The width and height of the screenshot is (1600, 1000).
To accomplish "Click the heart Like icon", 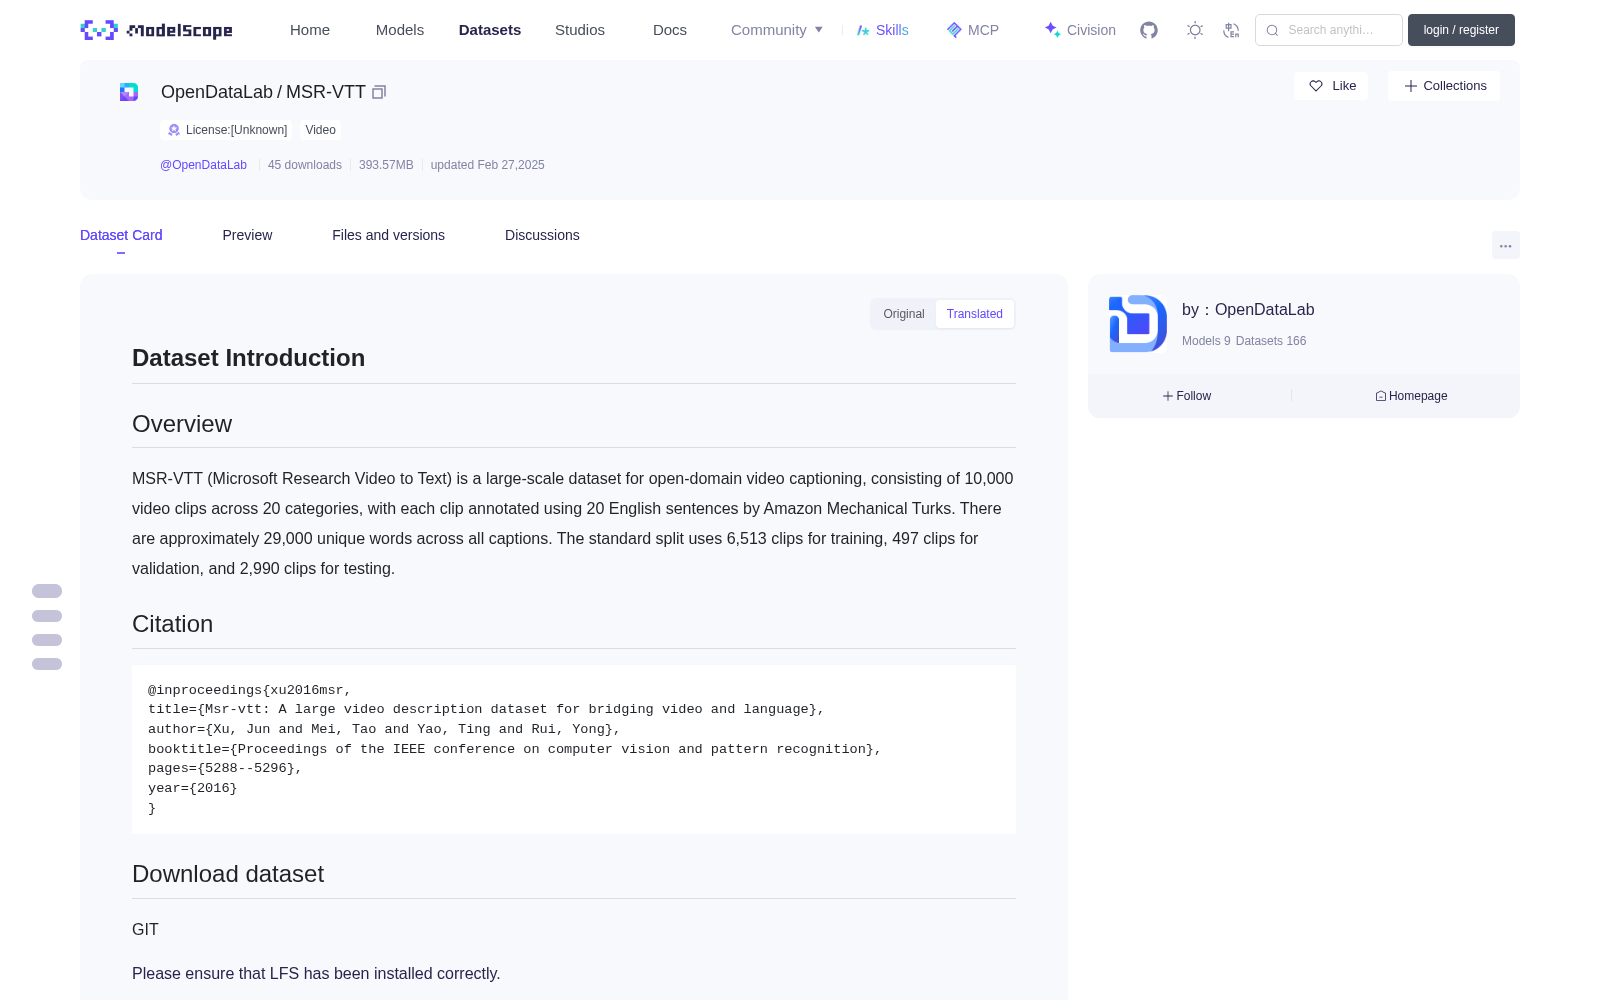I will [1316, 86].
